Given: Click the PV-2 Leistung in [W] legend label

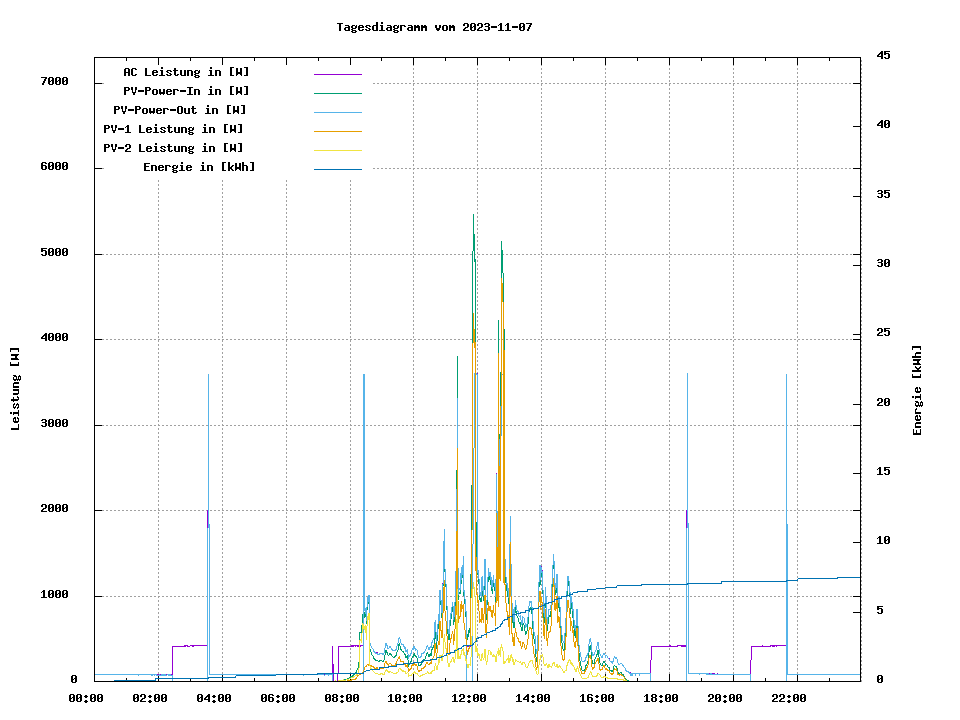Looking at the screenshot, I should click(x=173, y=148).
